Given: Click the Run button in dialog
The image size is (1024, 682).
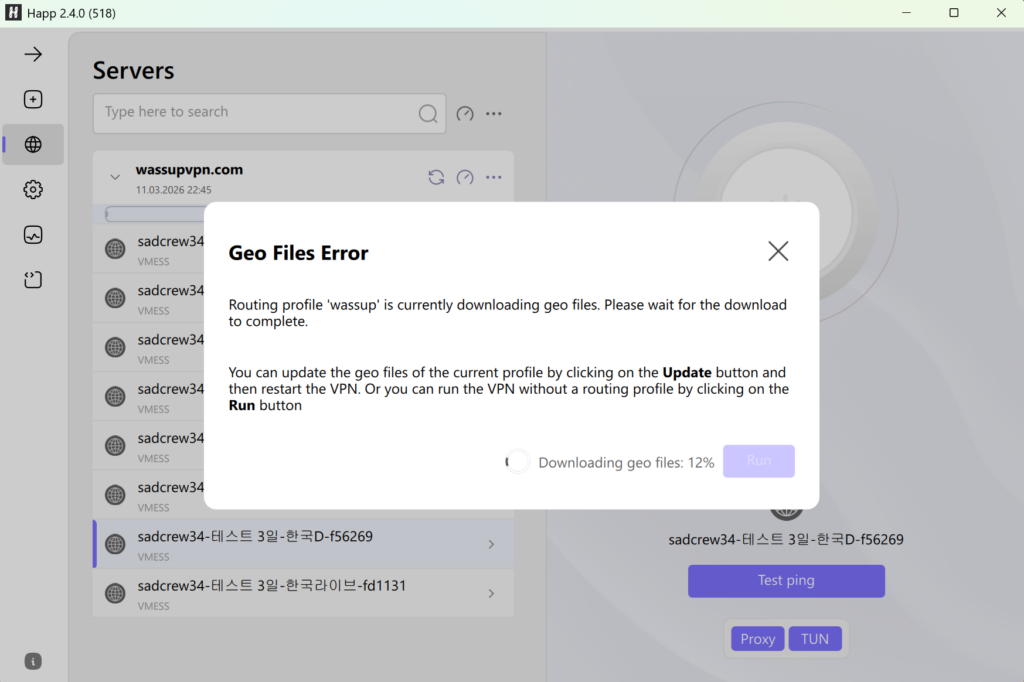Looking at the screenshot, I should tap(758, 461).
